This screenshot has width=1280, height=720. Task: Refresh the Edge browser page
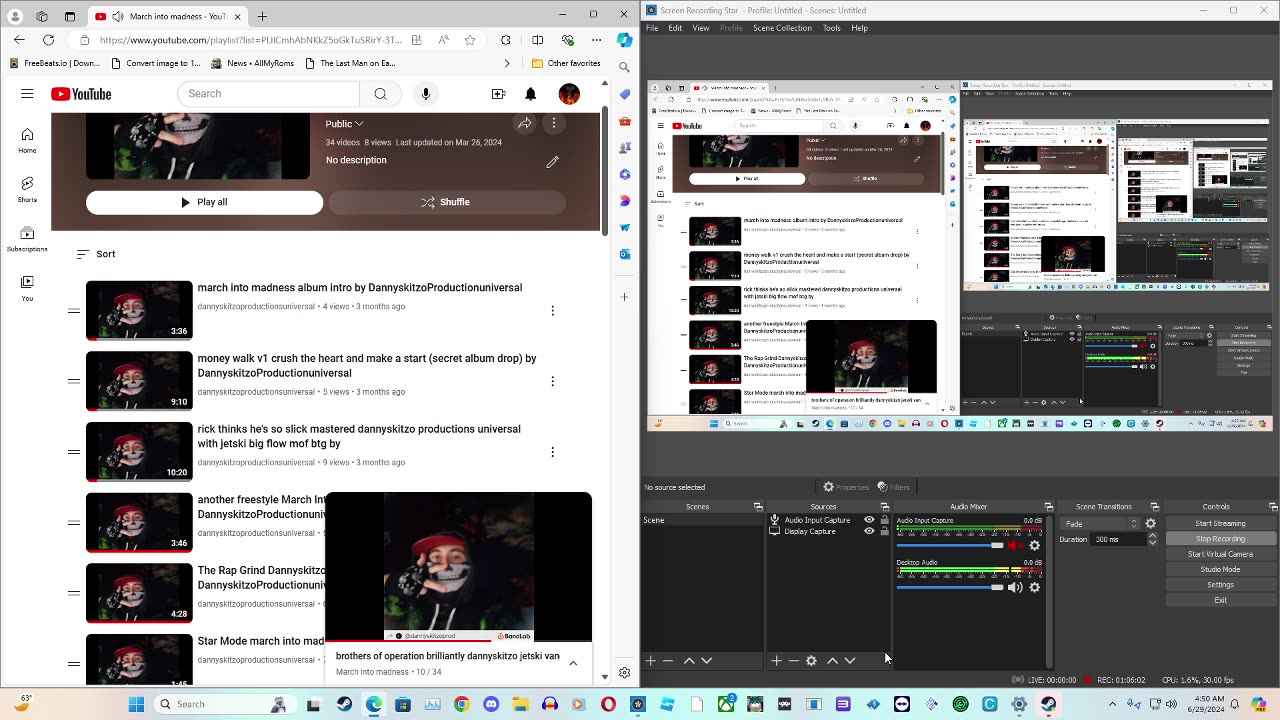48,40
